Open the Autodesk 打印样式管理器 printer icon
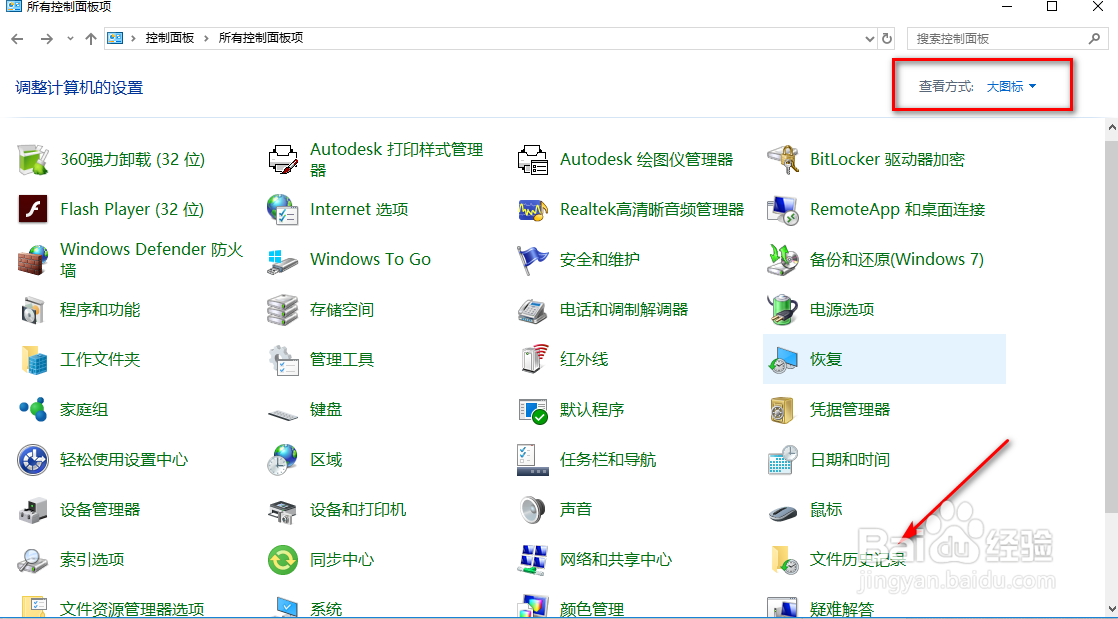1118x619 pixels. (283, 159)
